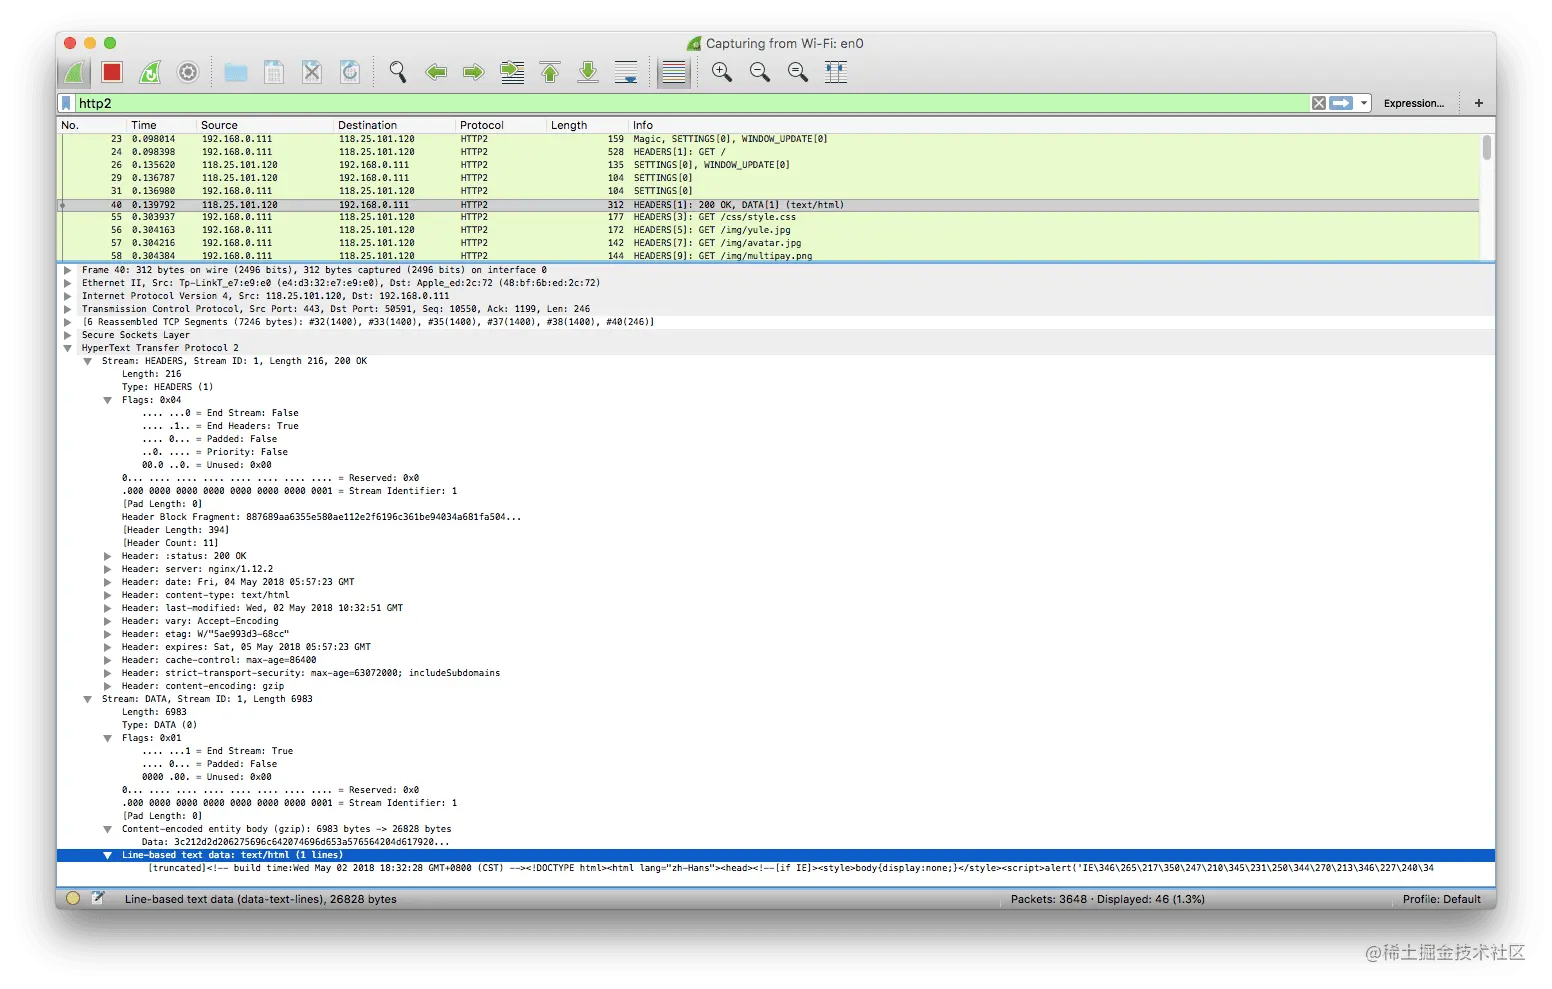Expand Header: :status: 200 OK
This screenshot has width=1552, height=989.
107,556
